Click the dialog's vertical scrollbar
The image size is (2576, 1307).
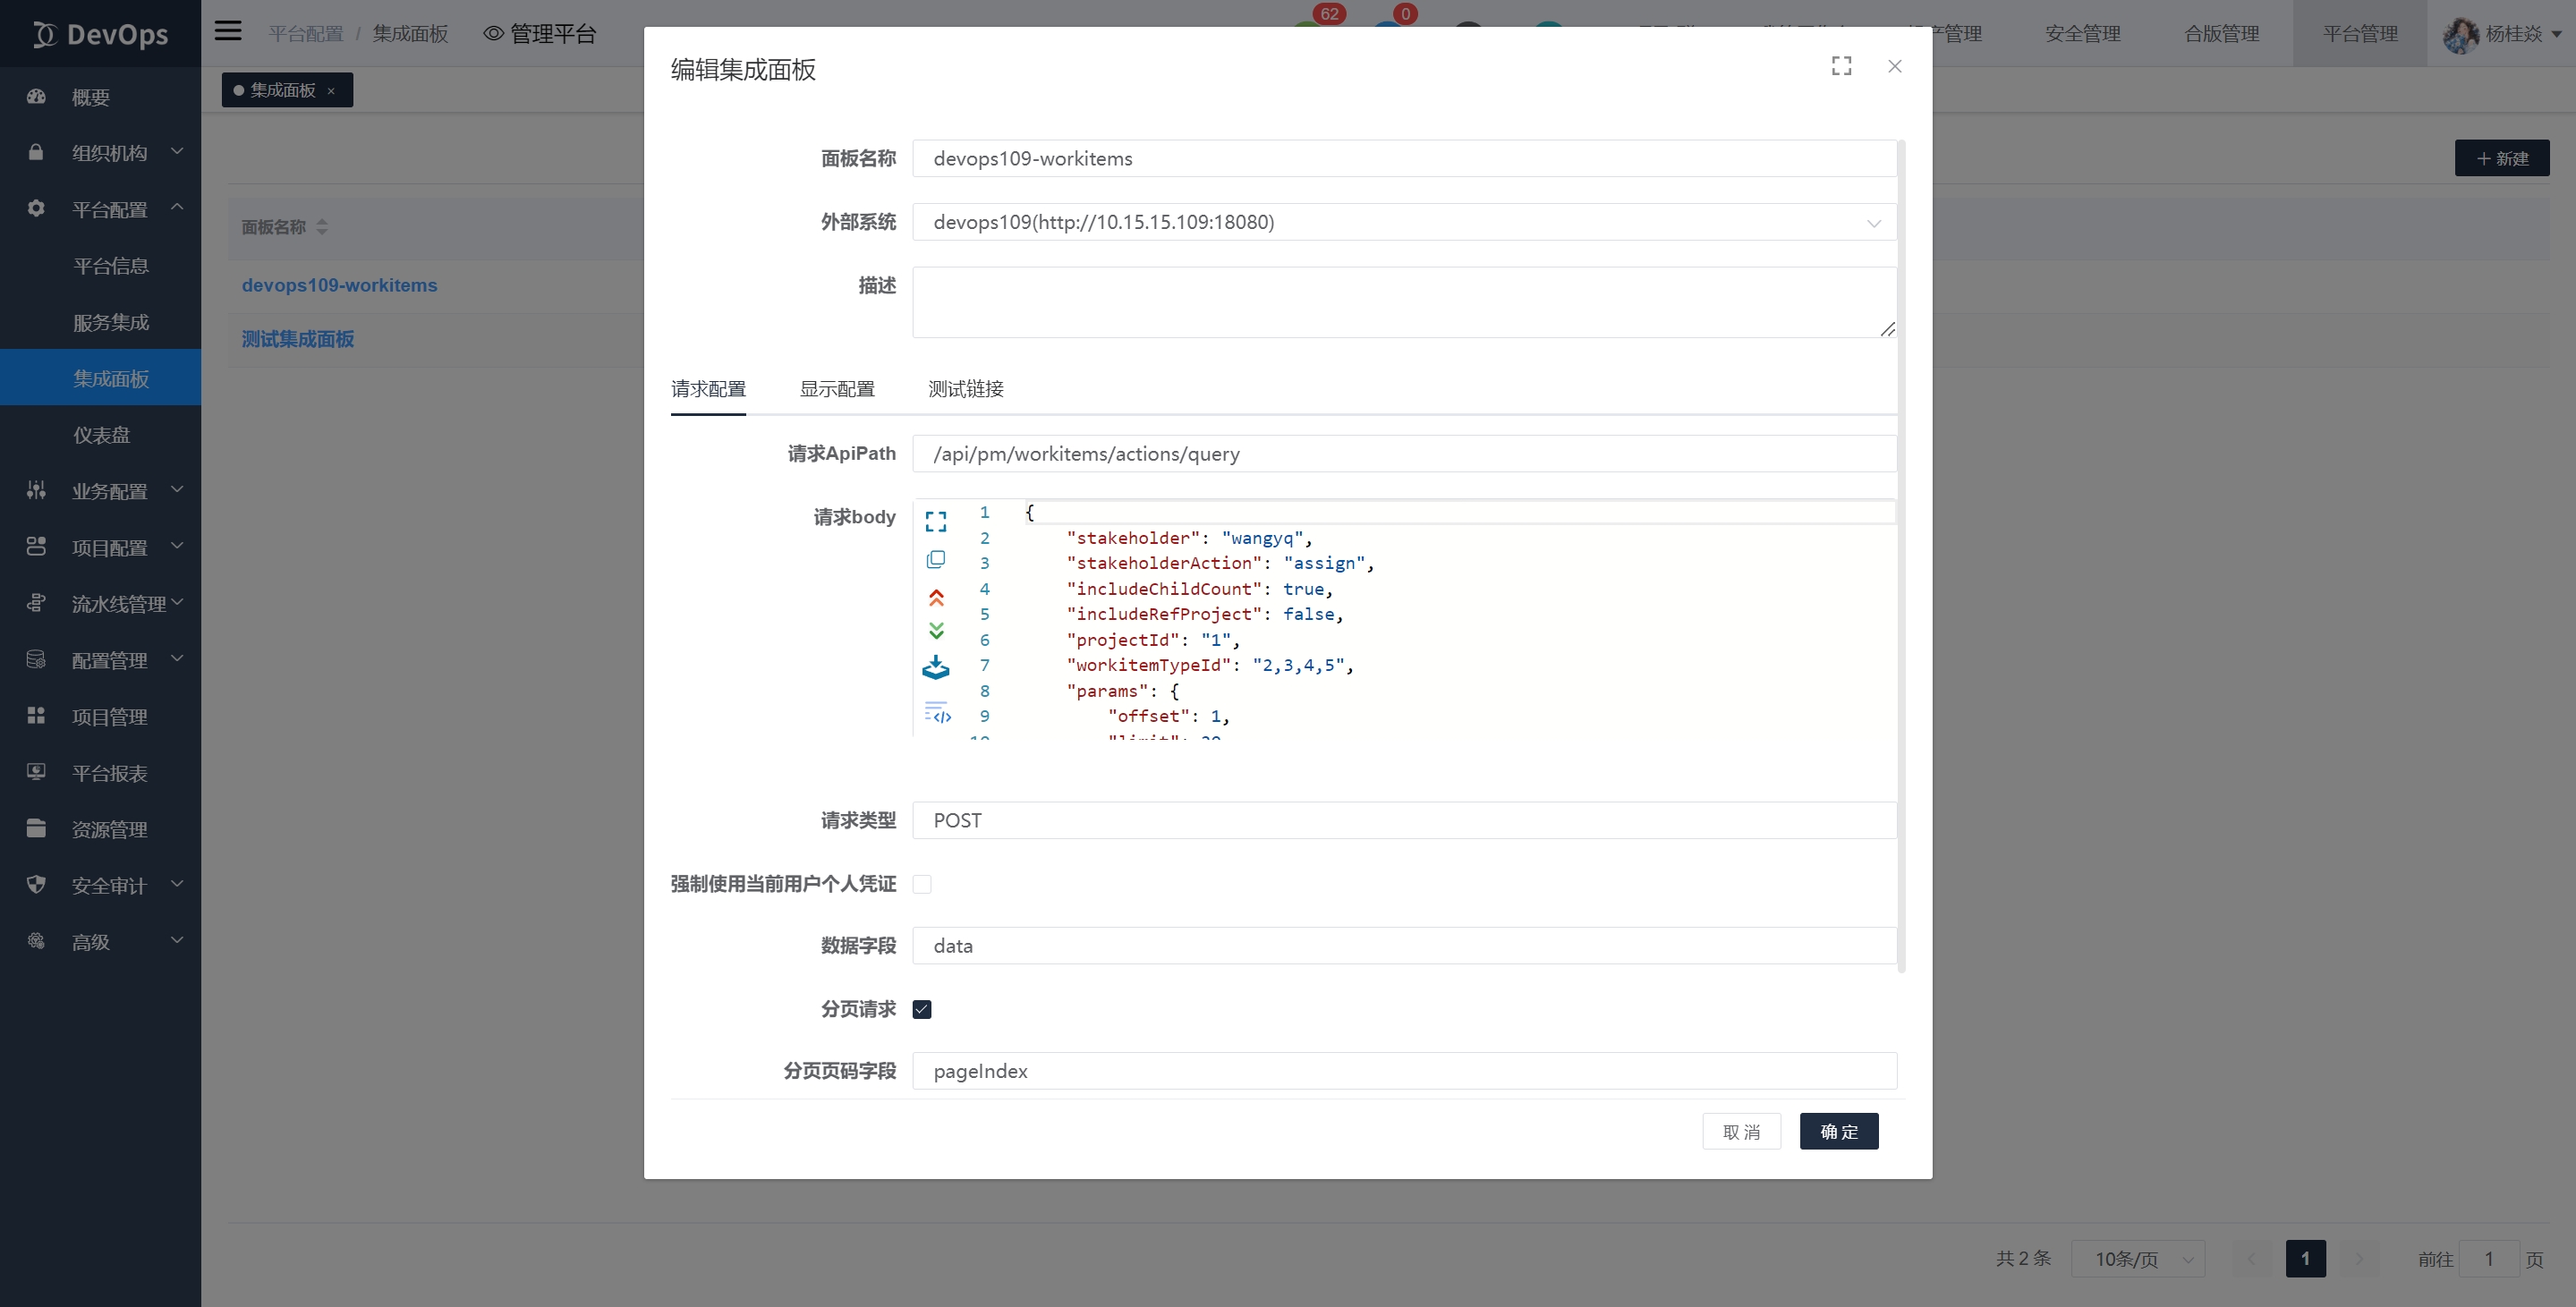(1901, 555)
